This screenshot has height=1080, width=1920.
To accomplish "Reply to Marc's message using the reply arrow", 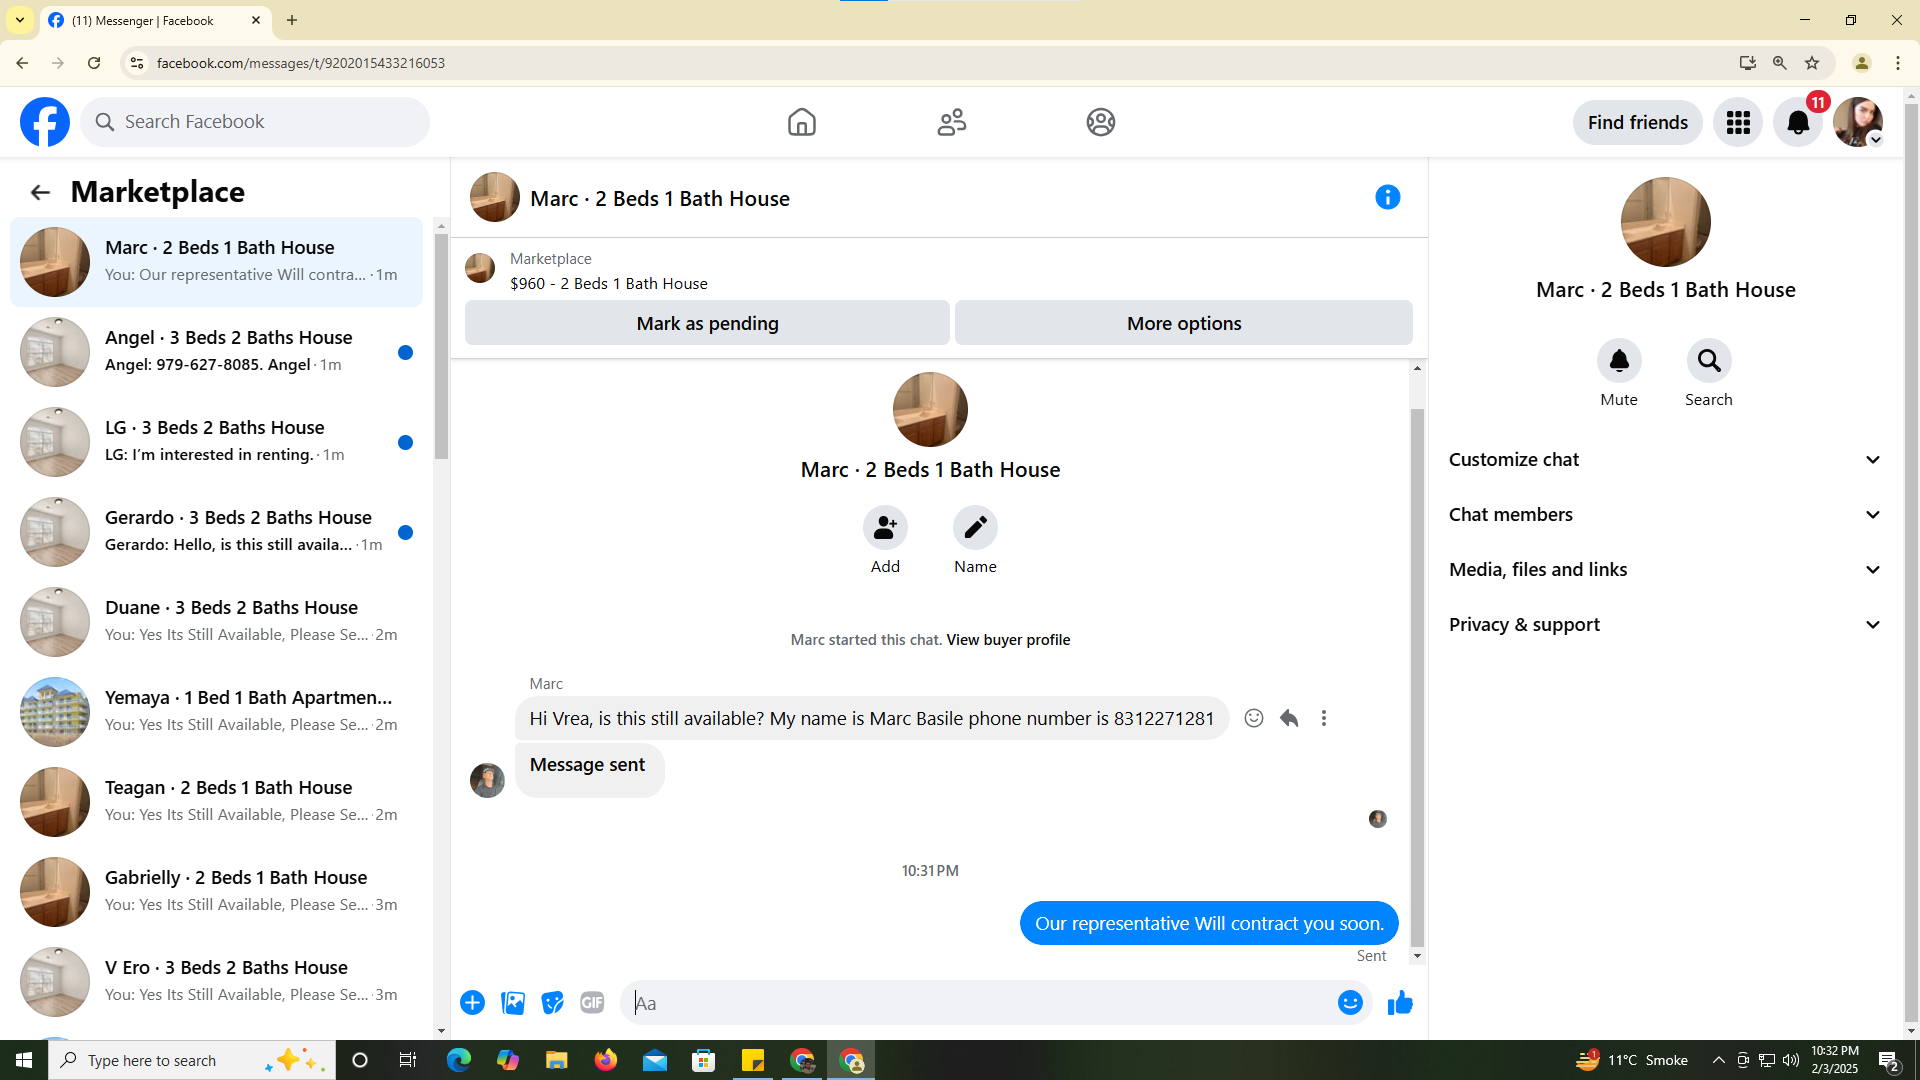I will pos(1288,718).
